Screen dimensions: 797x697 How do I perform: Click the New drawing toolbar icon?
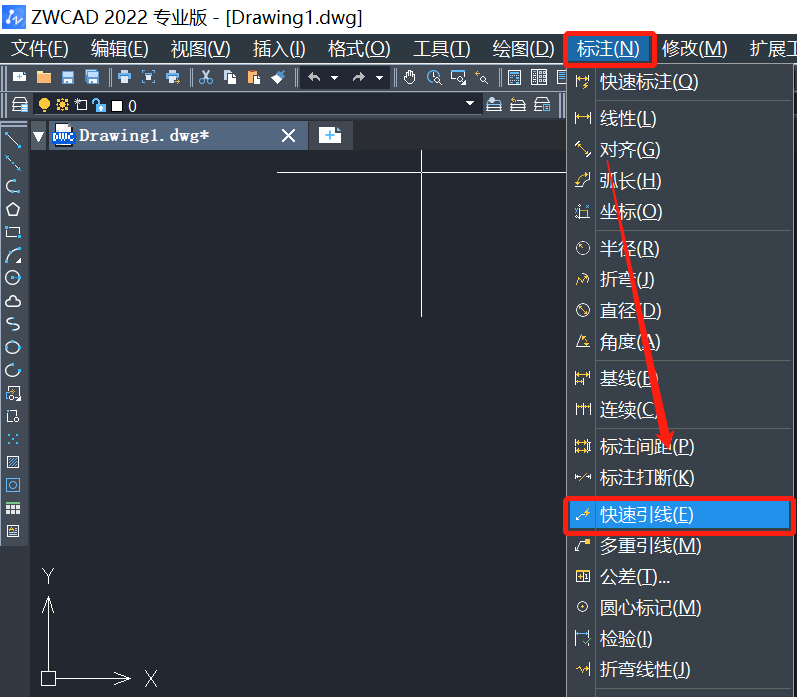coord(19,77)
